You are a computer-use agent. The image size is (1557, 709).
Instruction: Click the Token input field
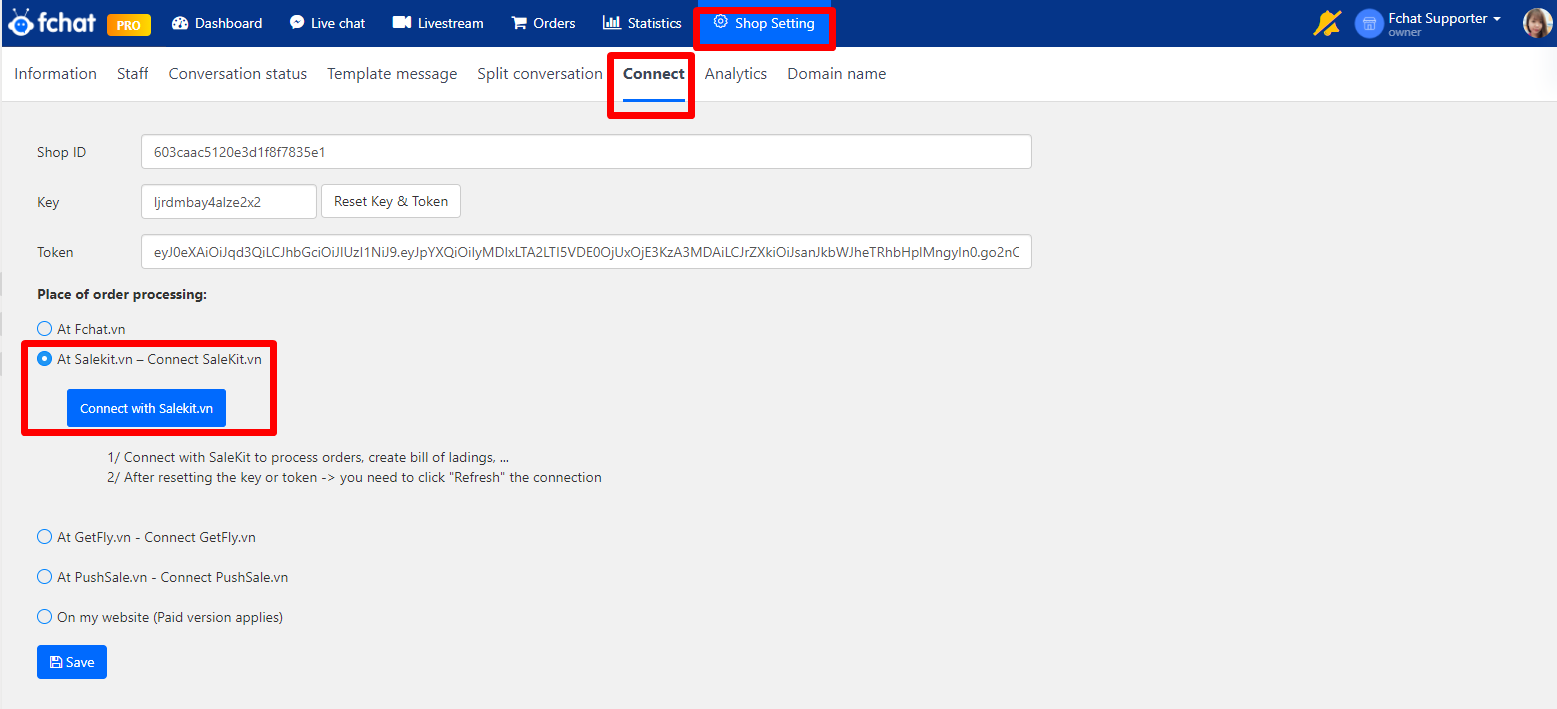click(586, 252)
